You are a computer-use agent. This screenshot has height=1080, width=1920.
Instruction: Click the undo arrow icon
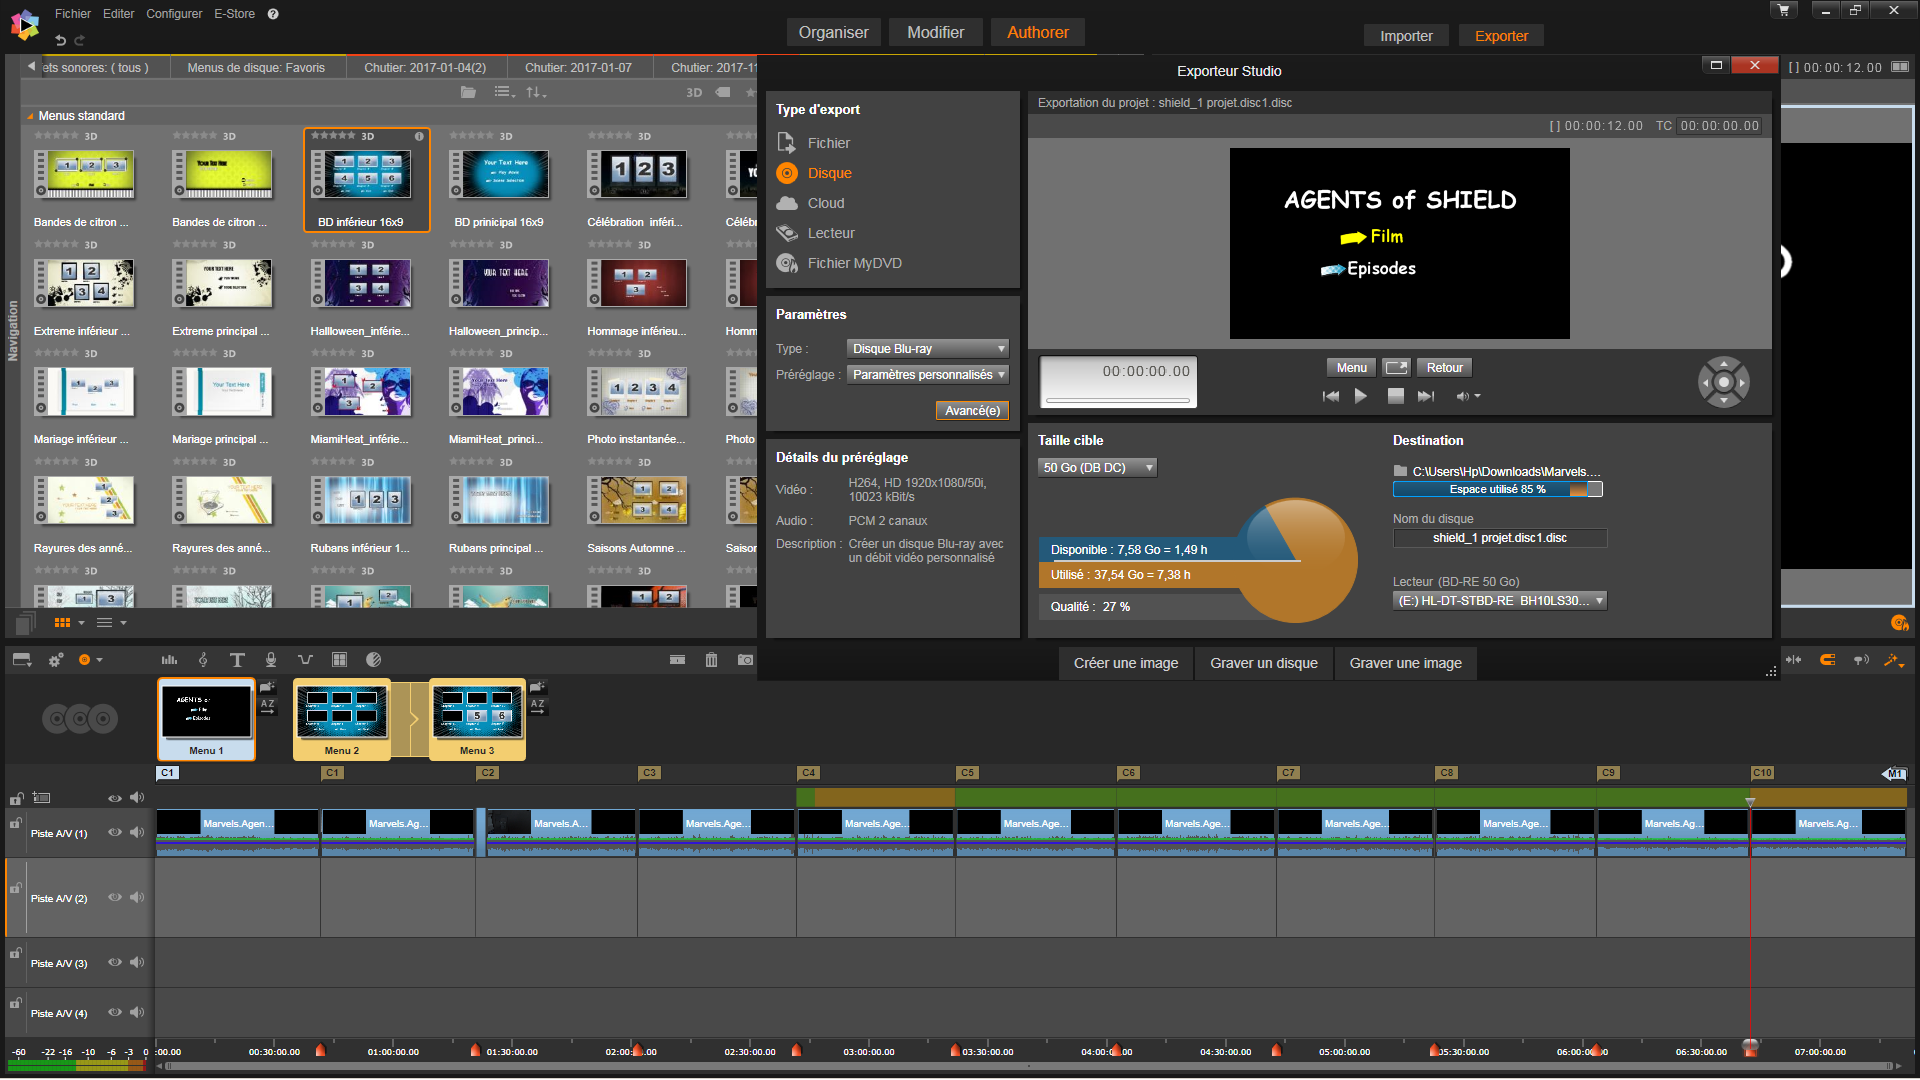click(x=60, y=40)
